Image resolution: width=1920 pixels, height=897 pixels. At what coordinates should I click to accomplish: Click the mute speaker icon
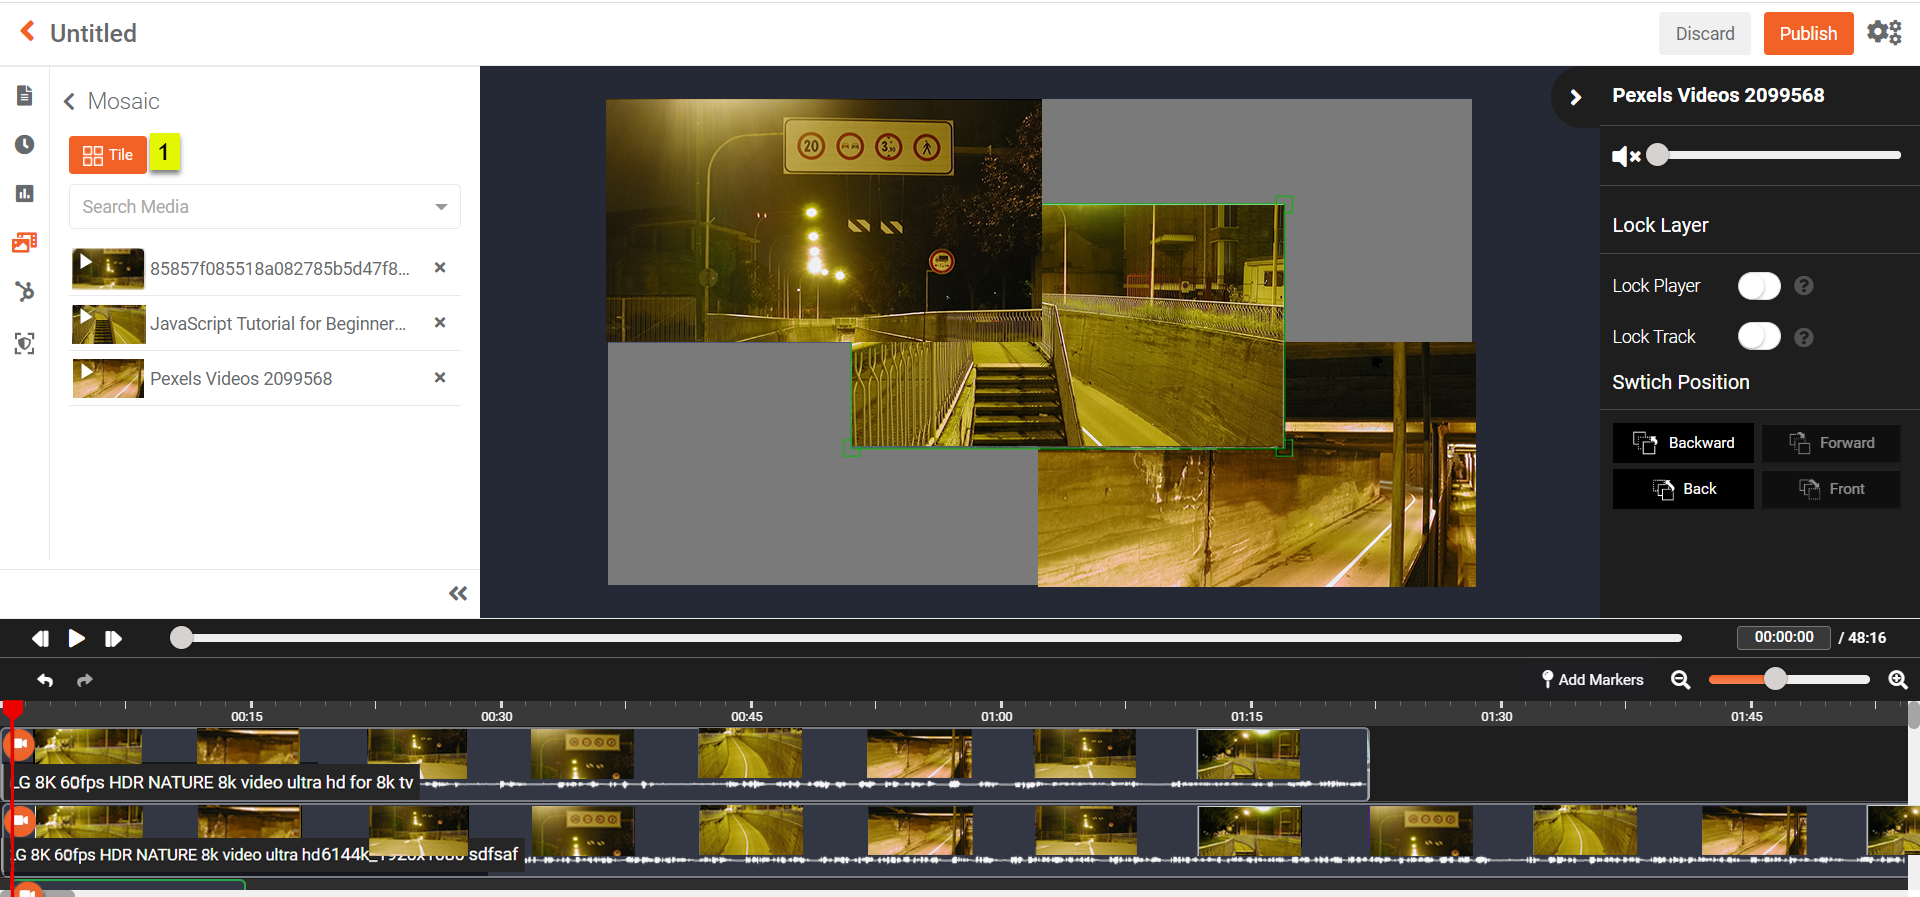click(1625, 156)
